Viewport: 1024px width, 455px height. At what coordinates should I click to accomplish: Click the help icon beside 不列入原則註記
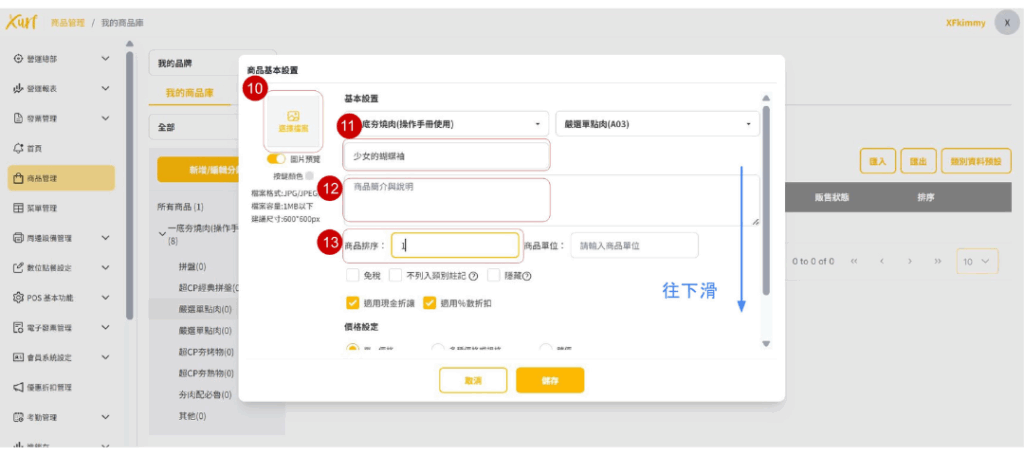[x=473, y=276]
